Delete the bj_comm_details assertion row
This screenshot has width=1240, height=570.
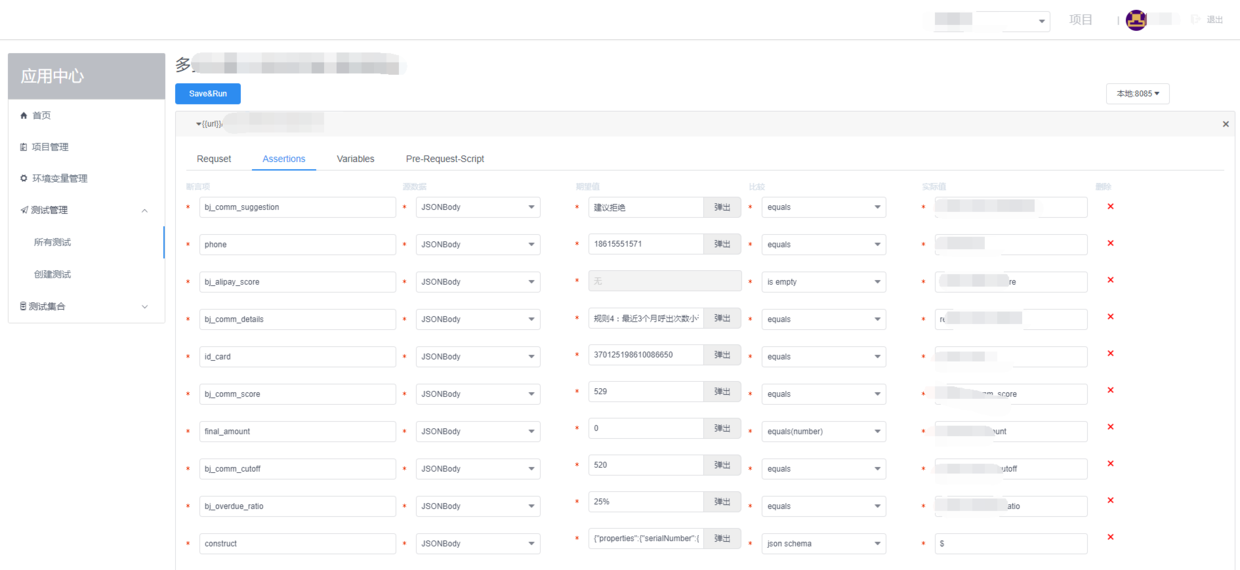point(1110,318)
